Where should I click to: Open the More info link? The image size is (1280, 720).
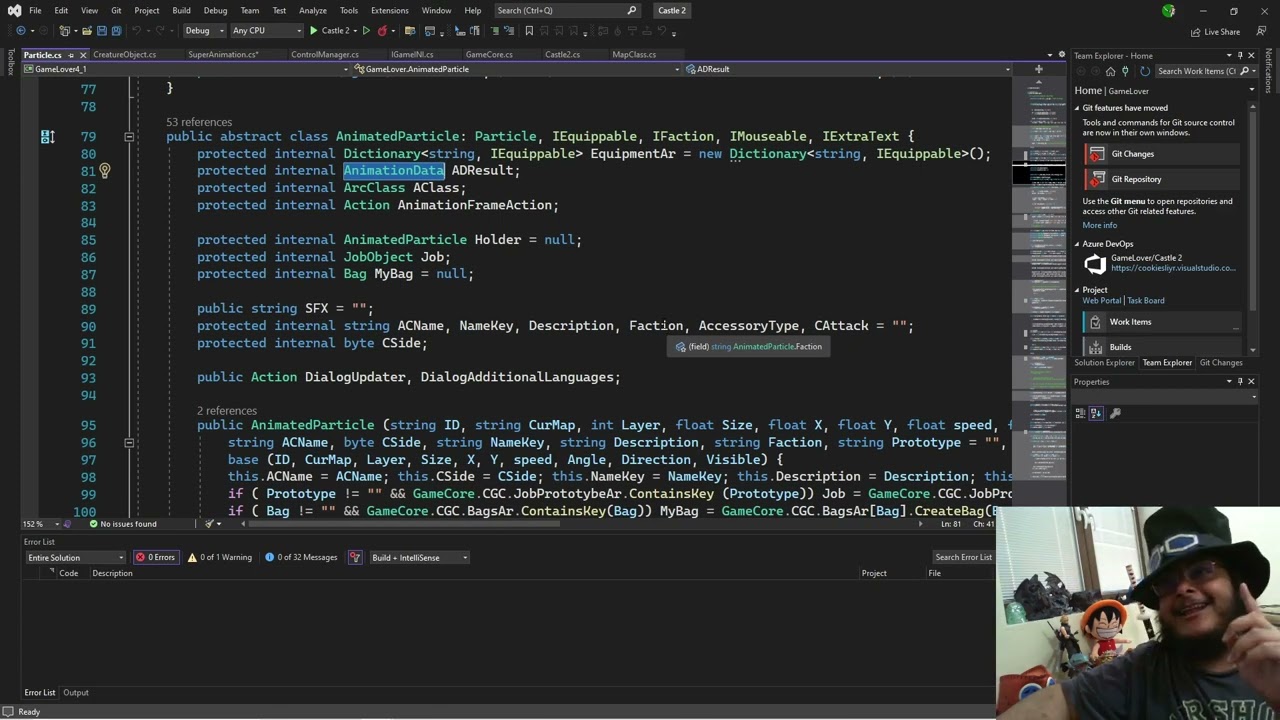pos(1099,225)
